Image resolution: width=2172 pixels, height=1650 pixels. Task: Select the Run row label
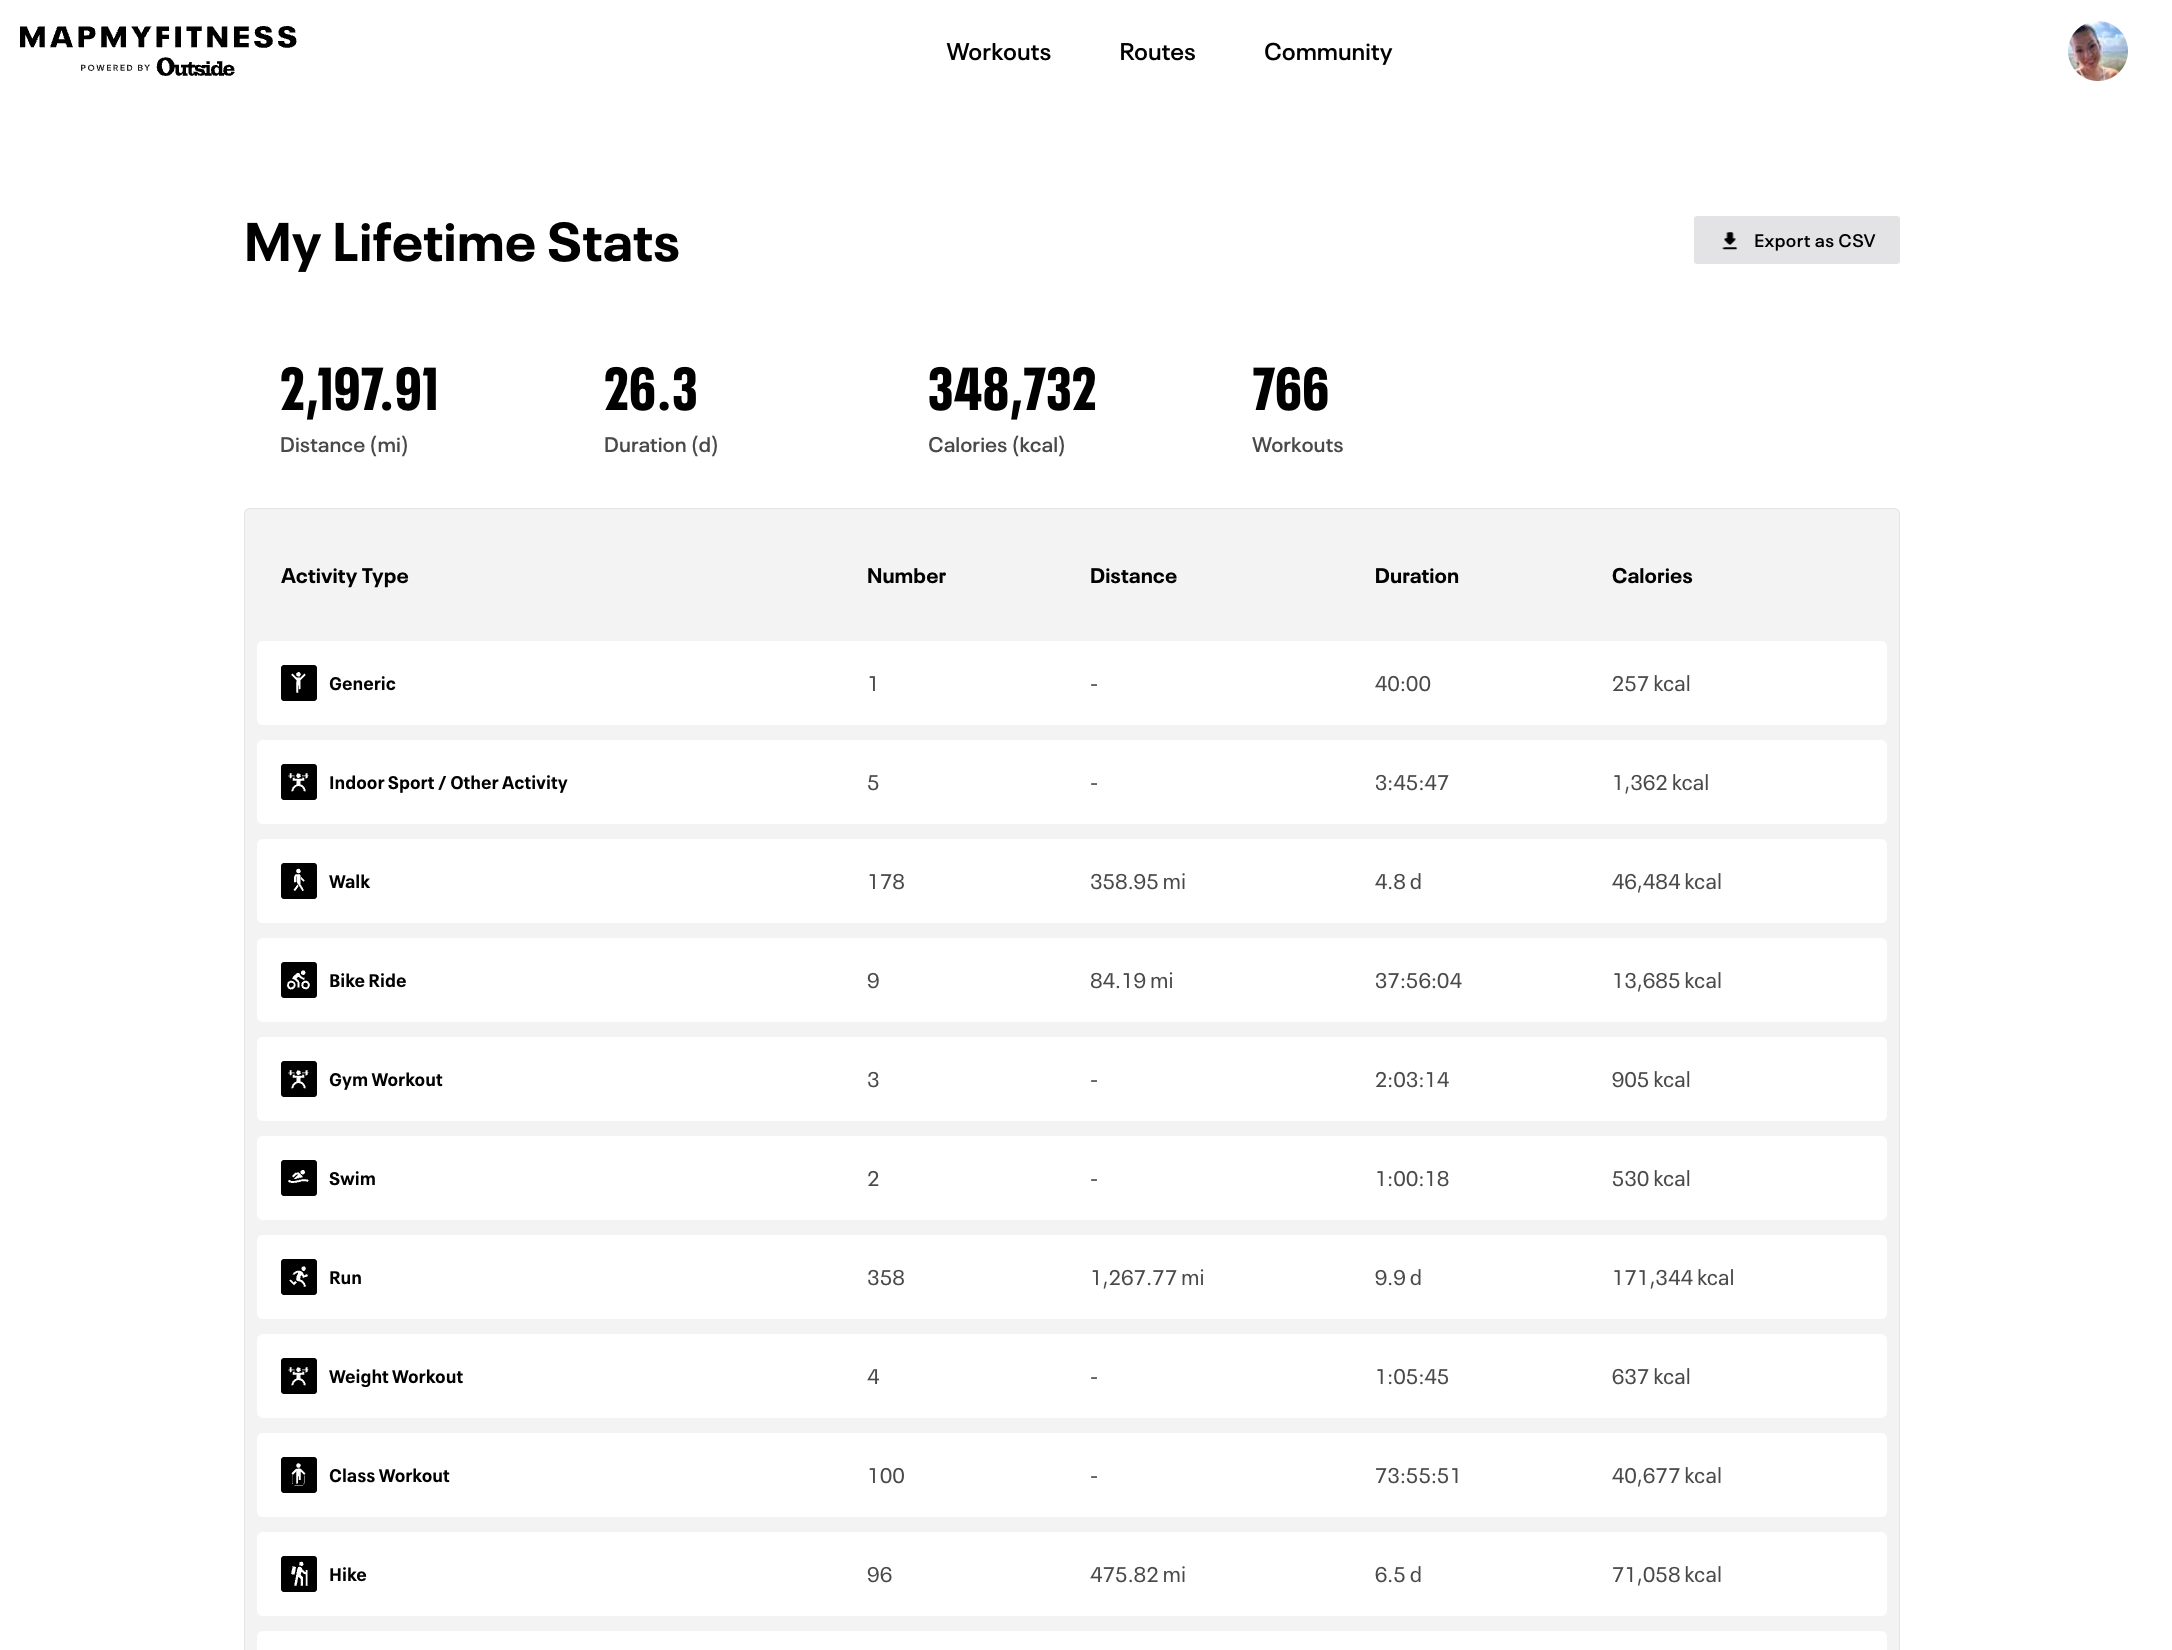[x=345, y=1277]
